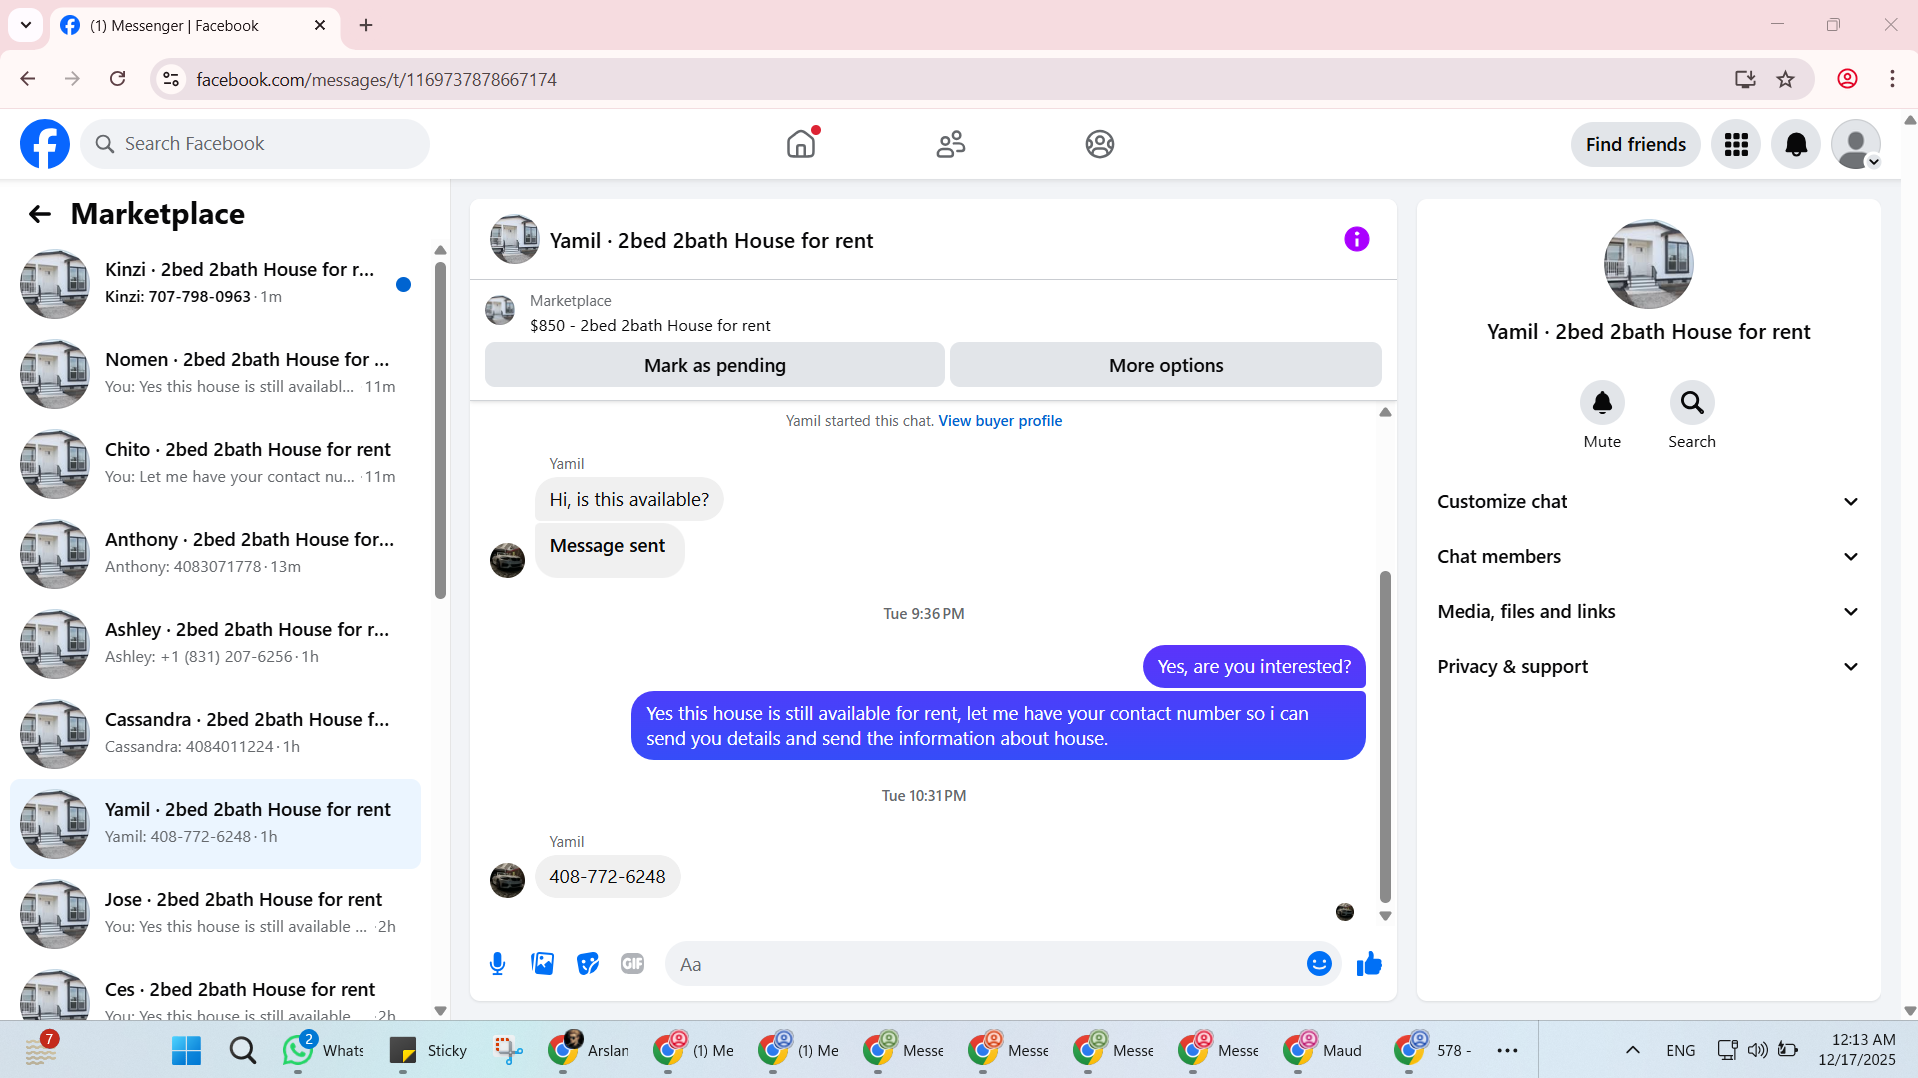Open taskbar clock and date

tap(1856, 1050)
